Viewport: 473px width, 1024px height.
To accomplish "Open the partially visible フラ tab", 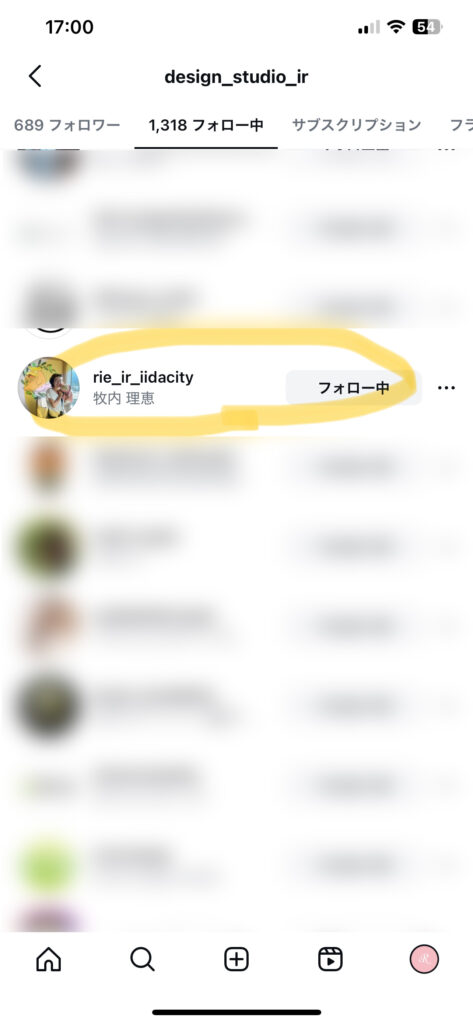I will pos(461,125).
